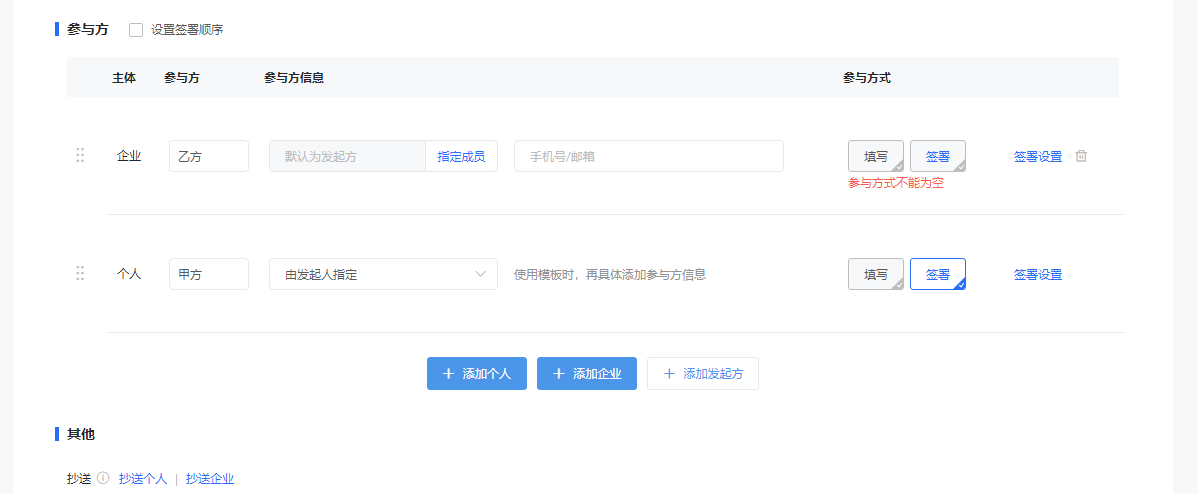1198x494 pixels.
Task: Click the 指定成员 button
Action: (461, 156)
